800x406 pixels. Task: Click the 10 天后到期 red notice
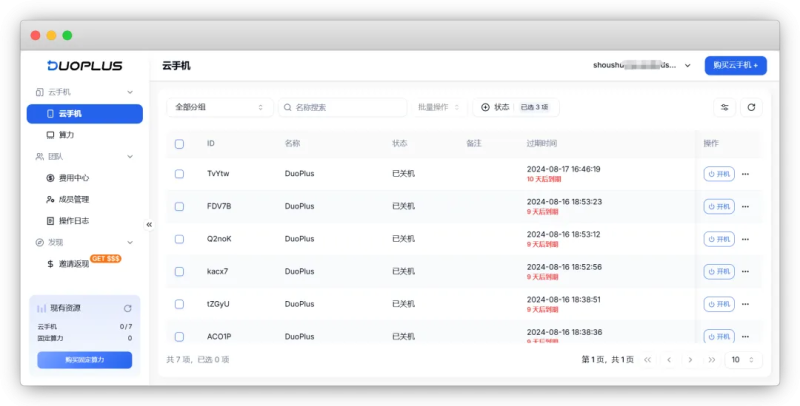click(544, 179)
